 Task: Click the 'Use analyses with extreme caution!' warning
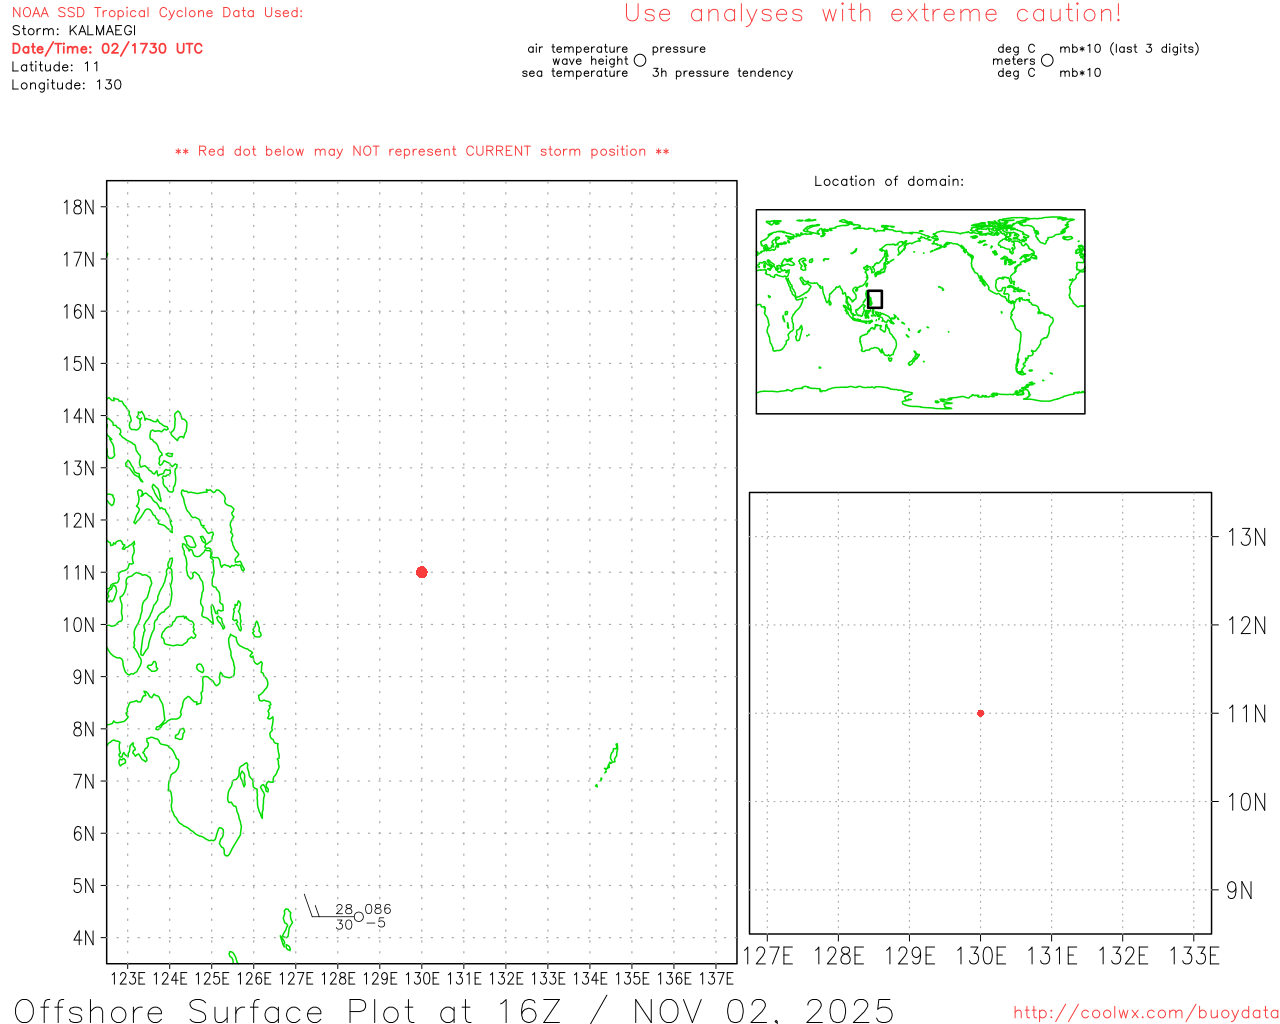click(872, 14)
